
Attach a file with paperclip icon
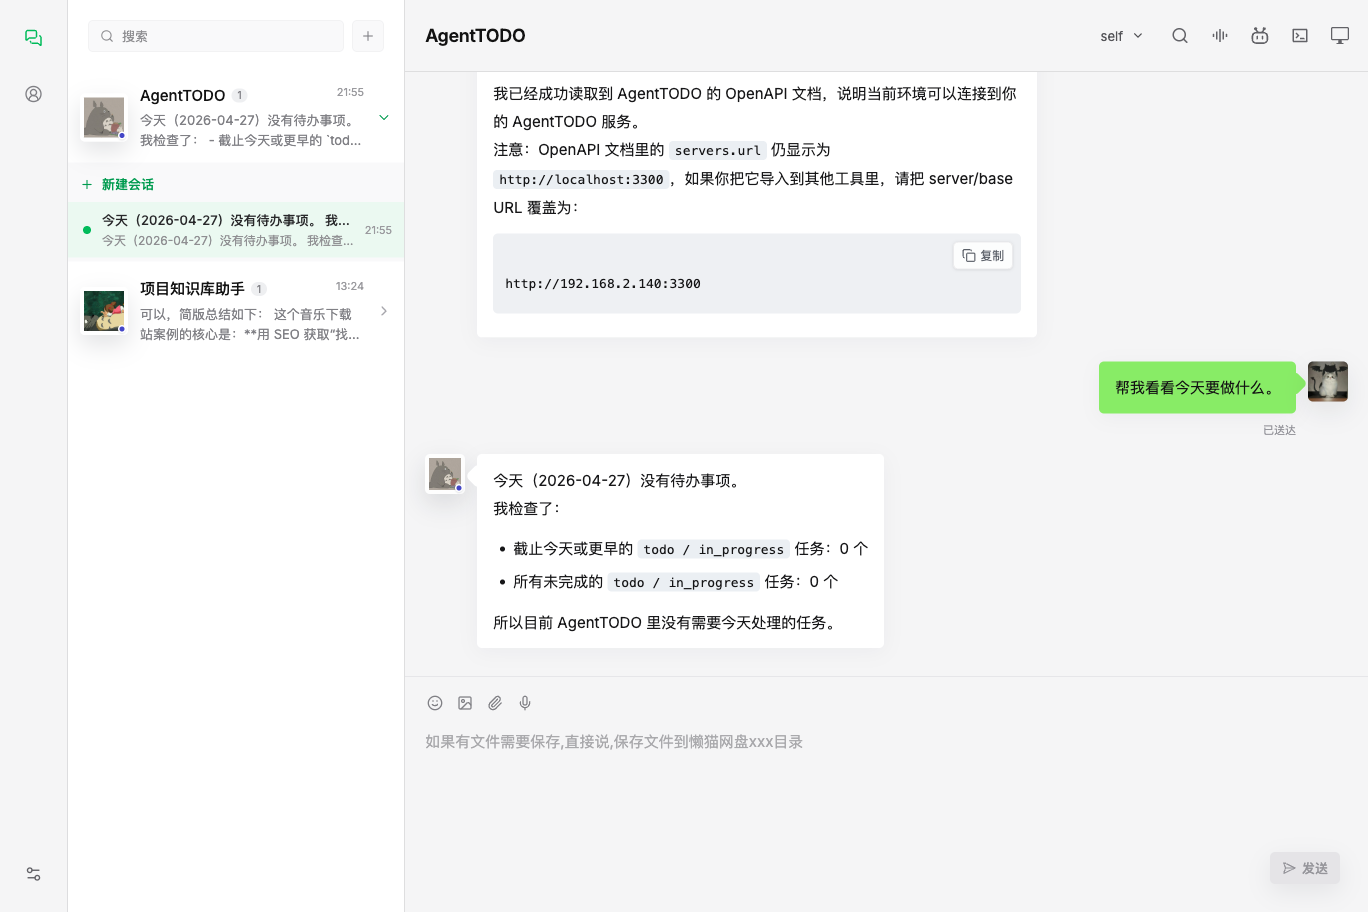click(495, 703)
